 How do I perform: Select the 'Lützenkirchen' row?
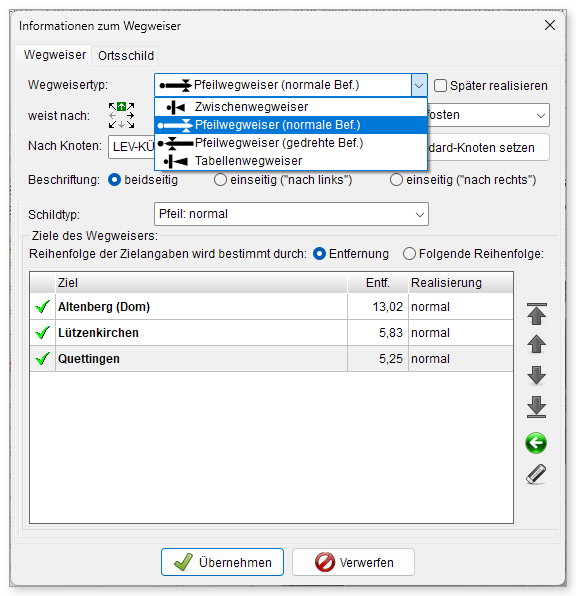click(271, 333)
